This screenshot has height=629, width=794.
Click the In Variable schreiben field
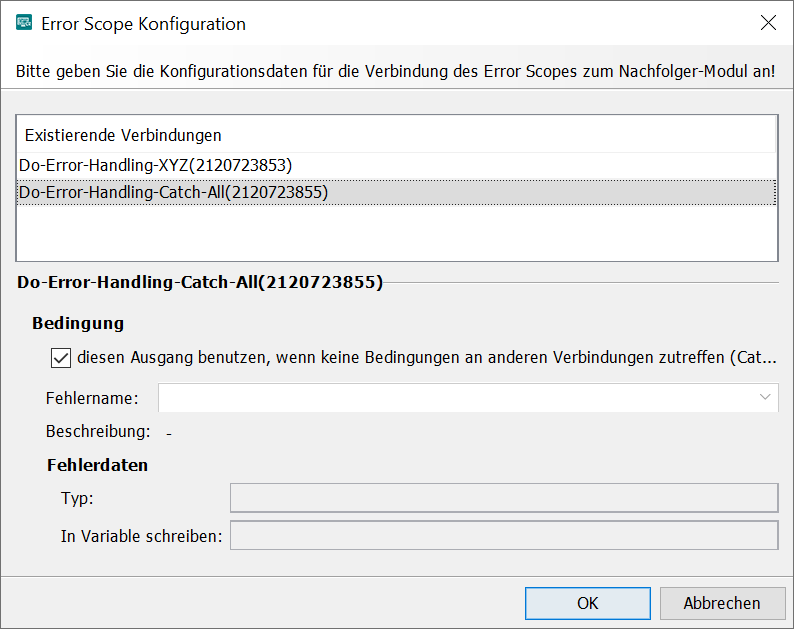503,536
